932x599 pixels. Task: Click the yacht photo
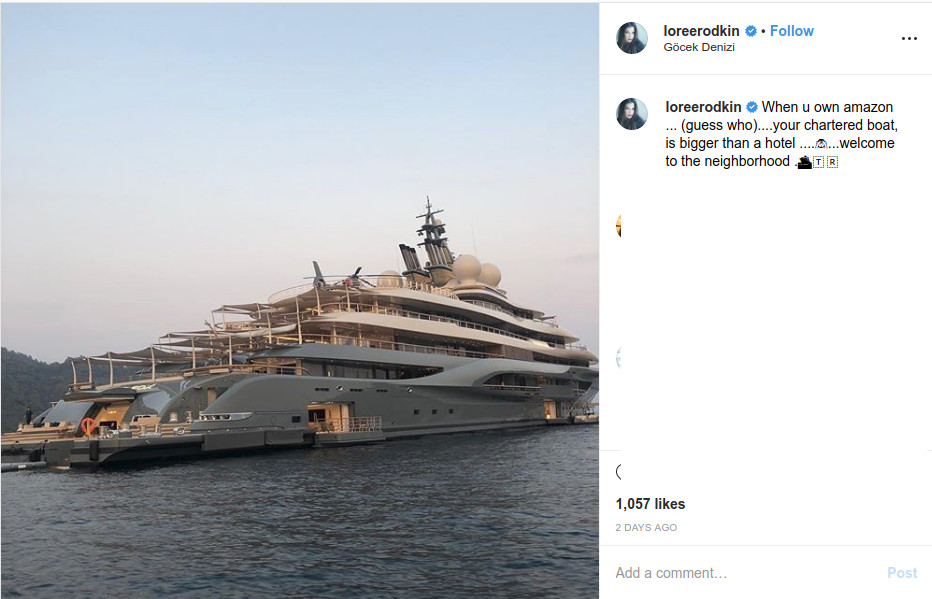(x=300, y=300)
